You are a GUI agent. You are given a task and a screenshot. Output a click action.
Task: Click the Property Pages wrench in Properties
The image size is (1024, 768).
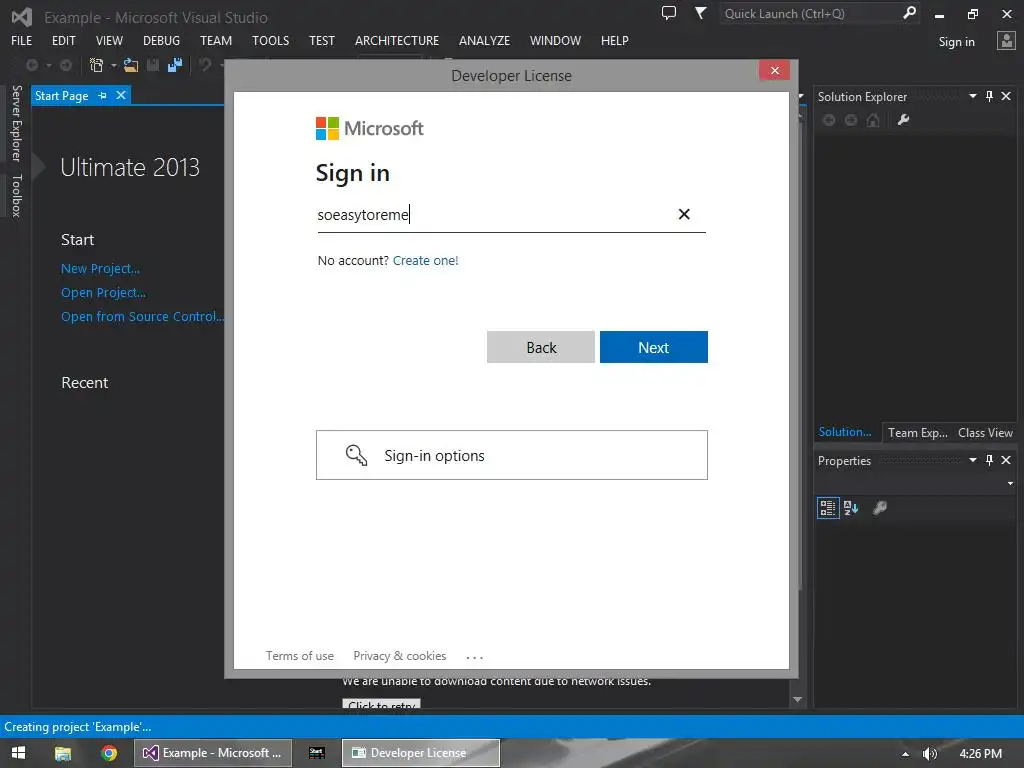[x=880, y=508]
